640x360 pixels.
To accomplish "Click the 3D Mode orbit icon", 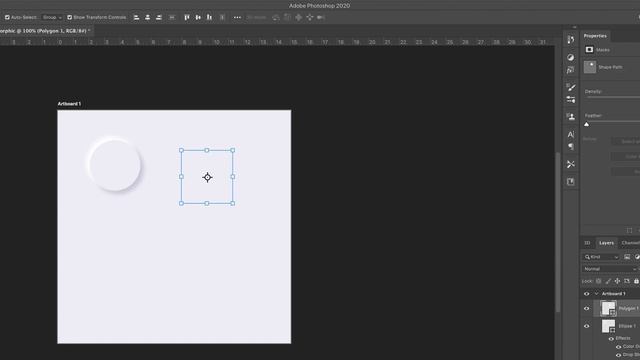I will tap(276, 18).
